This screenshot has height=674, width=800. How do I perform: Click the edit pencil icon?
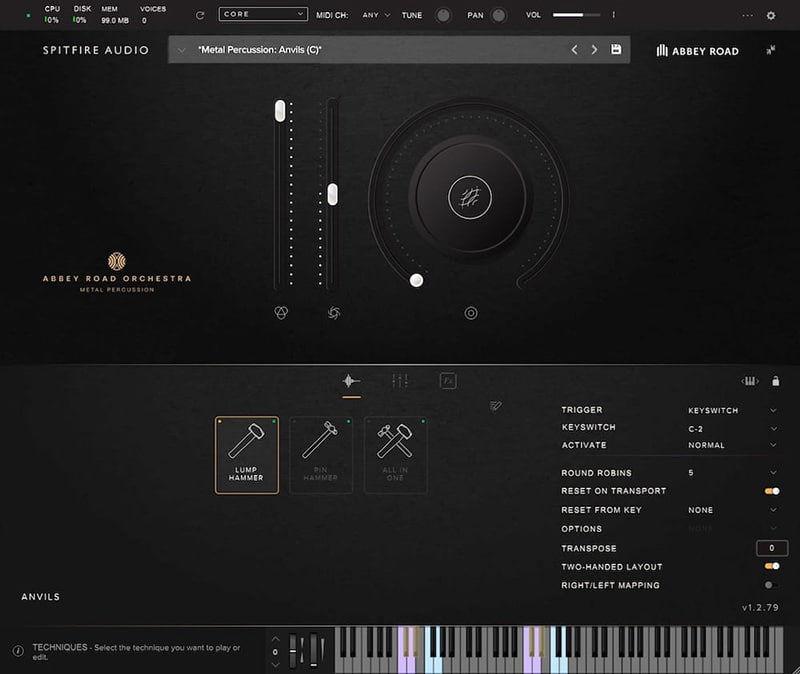coord(495,406)
